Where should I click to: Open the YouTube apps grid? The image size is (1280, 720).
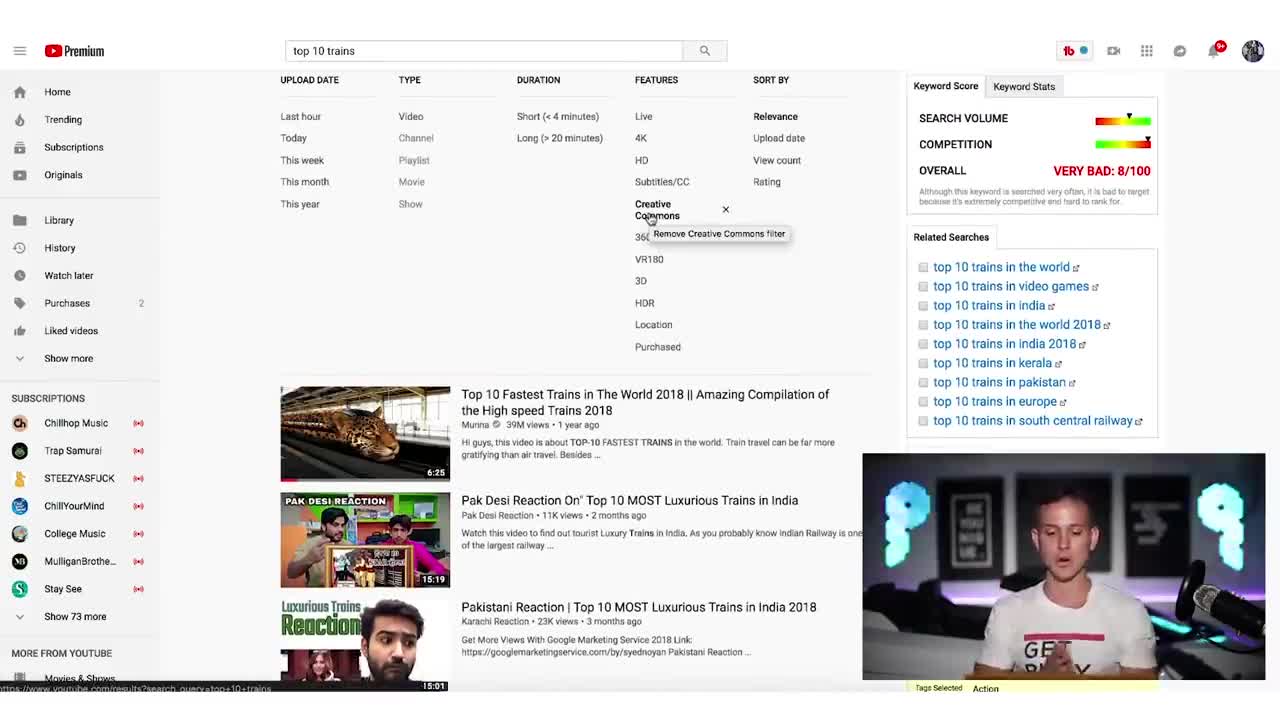(1146, 51)
